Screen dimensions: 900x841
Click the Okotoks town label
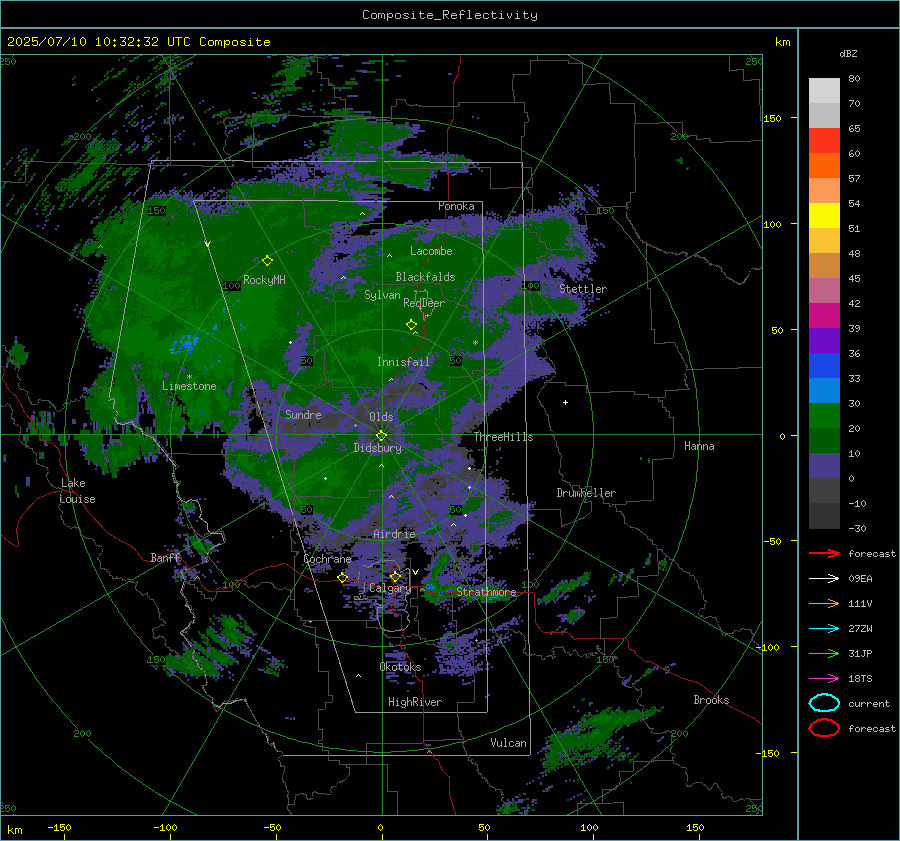pos(400,667)
